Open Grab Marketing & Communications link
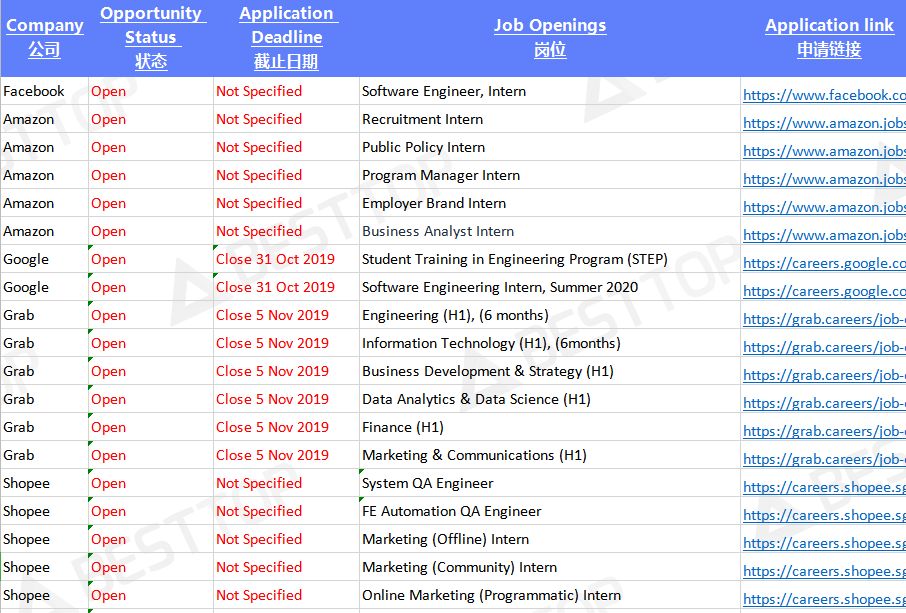Image resolution: width=906 pixels, height=613 pixels. 824,459
